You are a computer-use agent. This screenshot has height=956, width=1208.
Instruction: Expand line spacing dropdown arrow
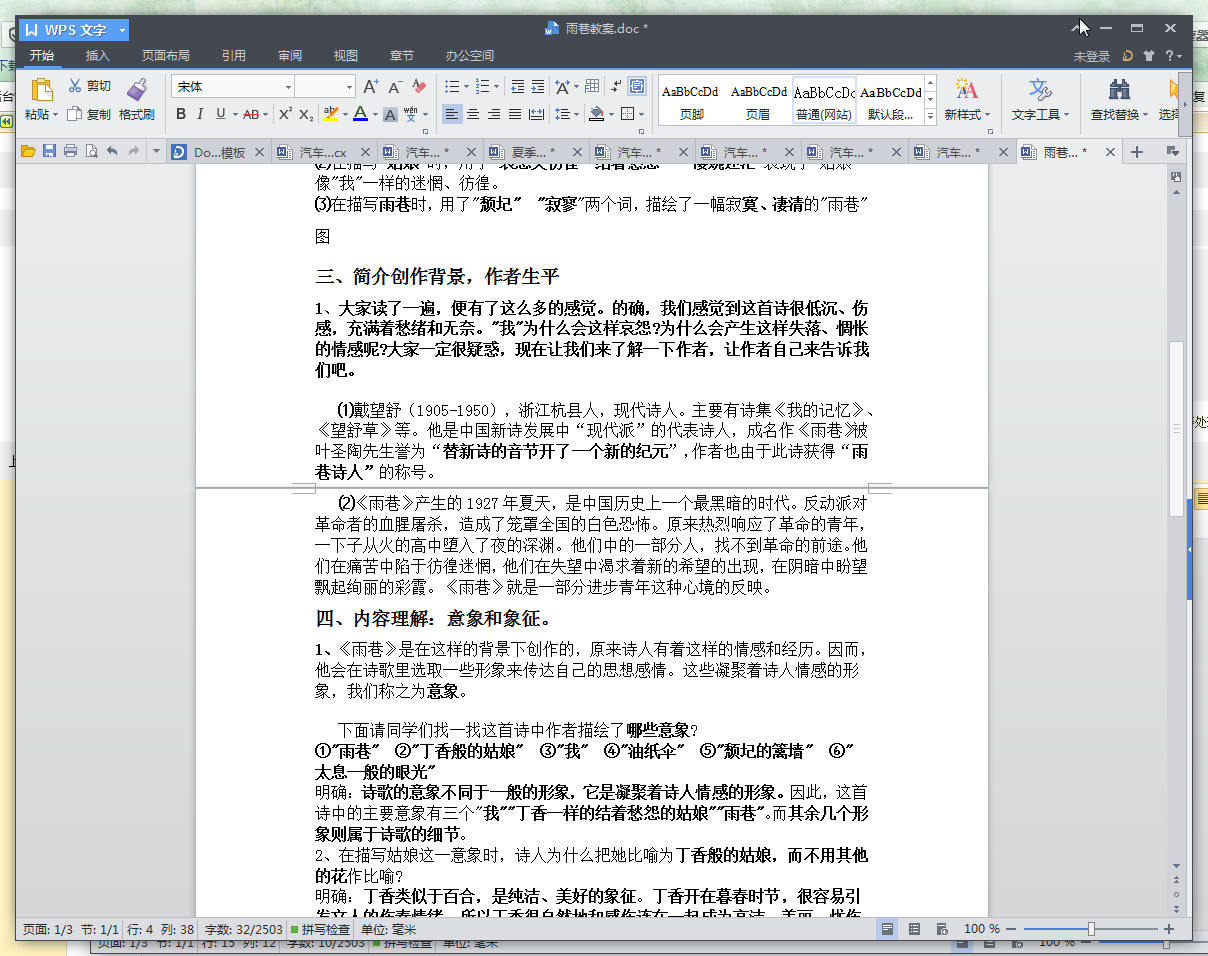577,114
